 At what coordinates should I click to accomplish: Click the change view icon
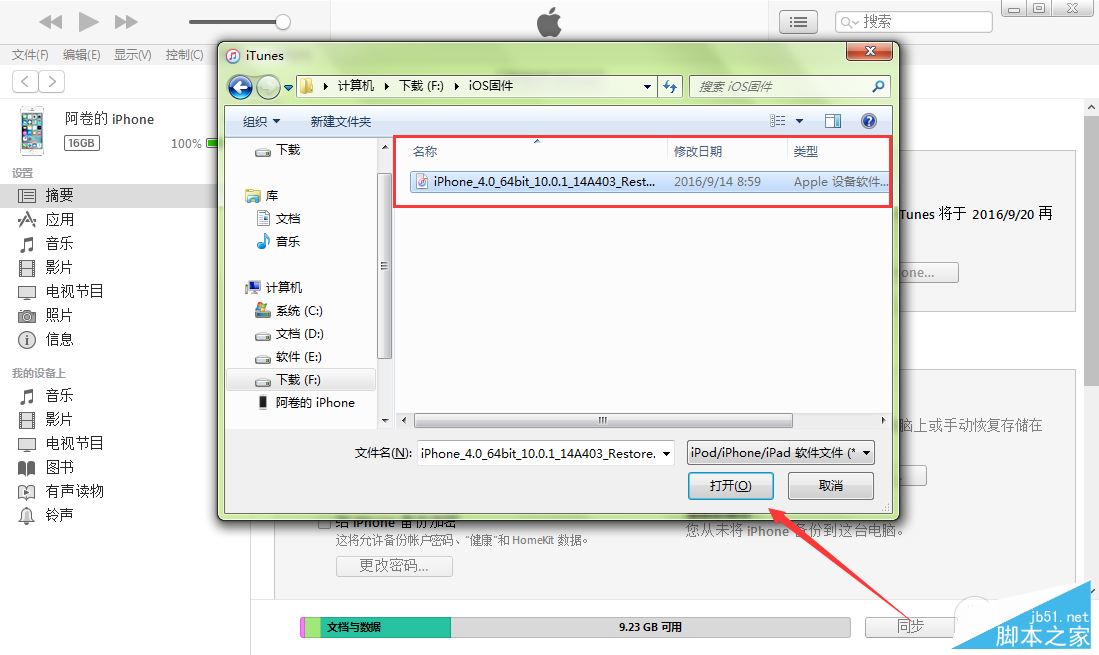[777, 121]
